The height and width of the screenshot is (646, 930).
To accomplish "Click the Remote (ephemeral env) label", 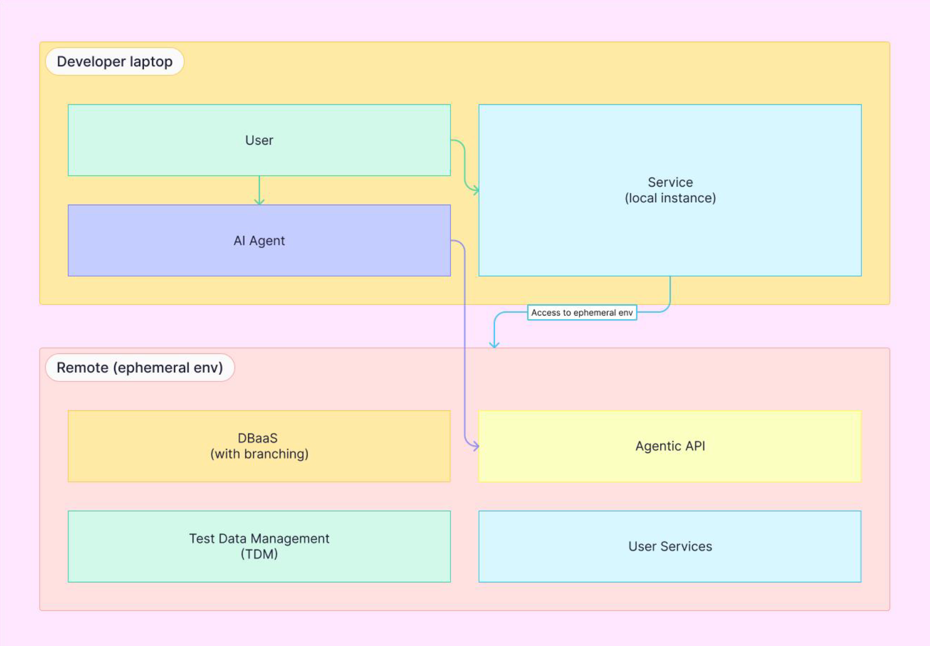I will point(140,368).
